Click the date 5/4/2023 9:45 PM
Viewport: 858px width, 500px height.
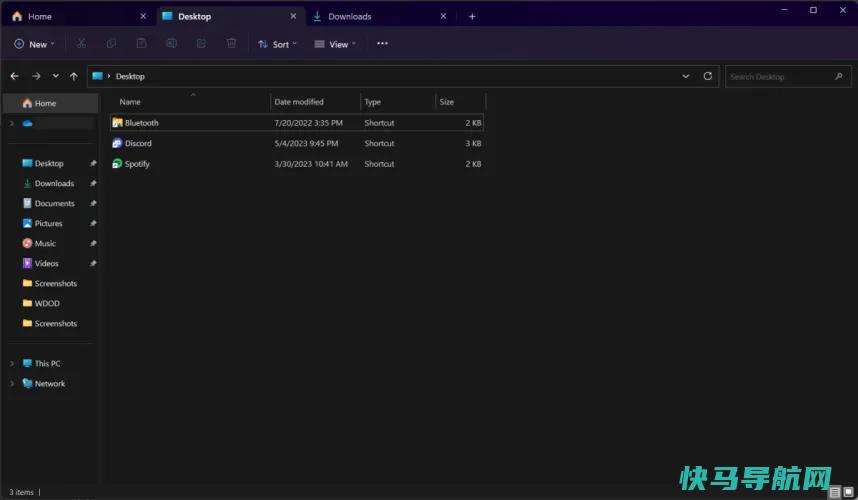tap(306, 143)
